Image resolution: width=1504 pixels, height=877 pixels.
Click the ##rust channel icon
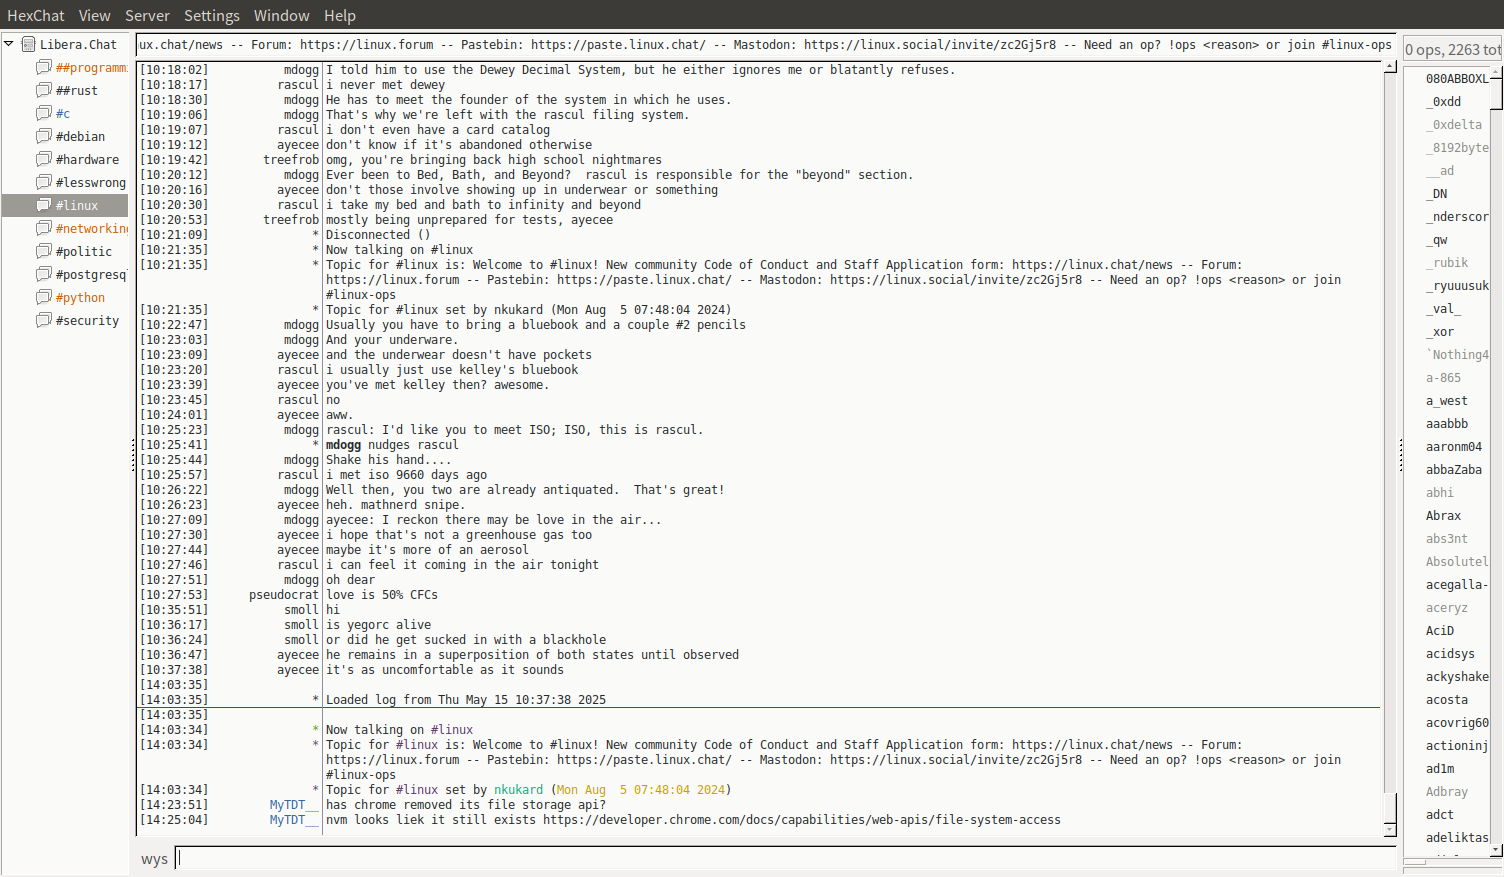(44, 90)
